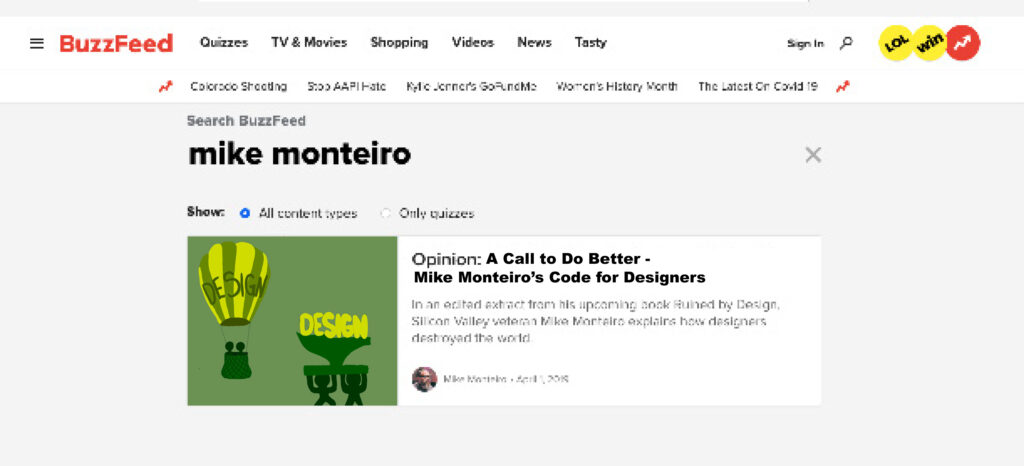Image resolution: width=1024 pixels, height=466 pixels.
Task: Click trending arrow after Covid-19 link
Action: click(843, 86)
